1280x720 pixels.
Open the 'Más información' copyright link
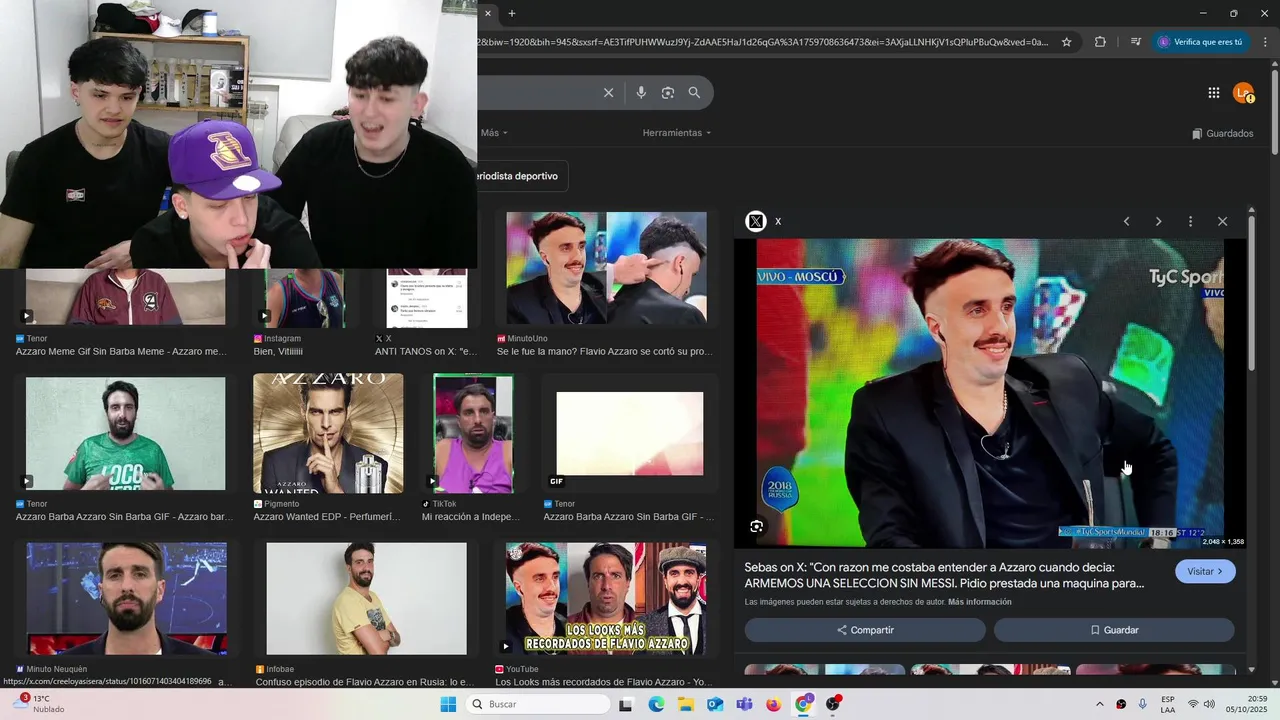point(980,602)
